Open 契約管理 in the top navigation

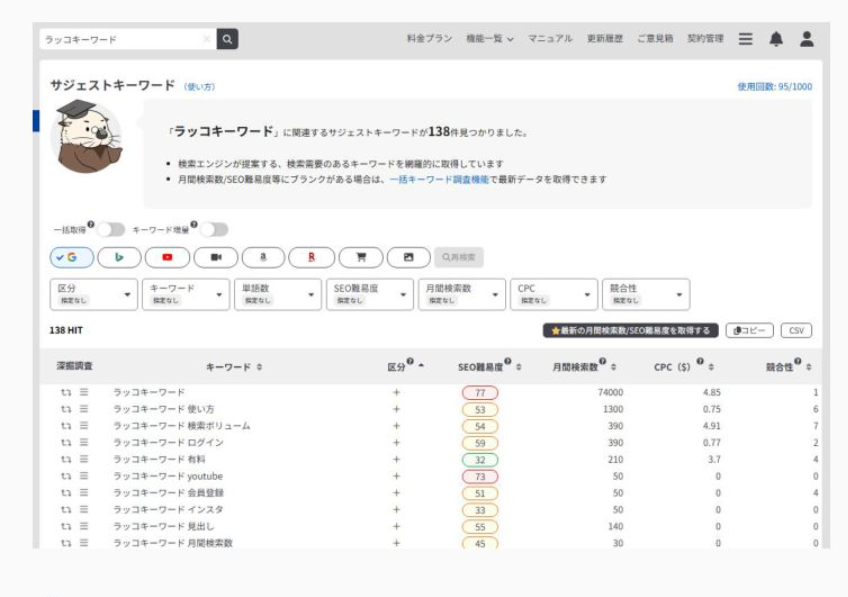(x=705, y=39)
